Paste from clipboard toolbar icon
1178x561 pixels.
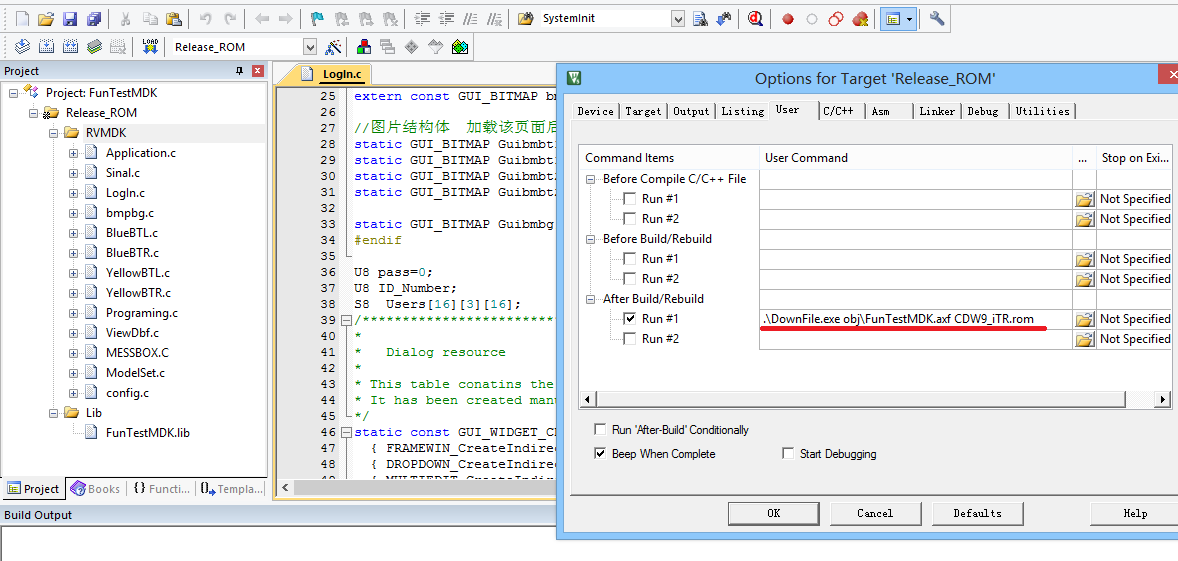pos(174,19)
